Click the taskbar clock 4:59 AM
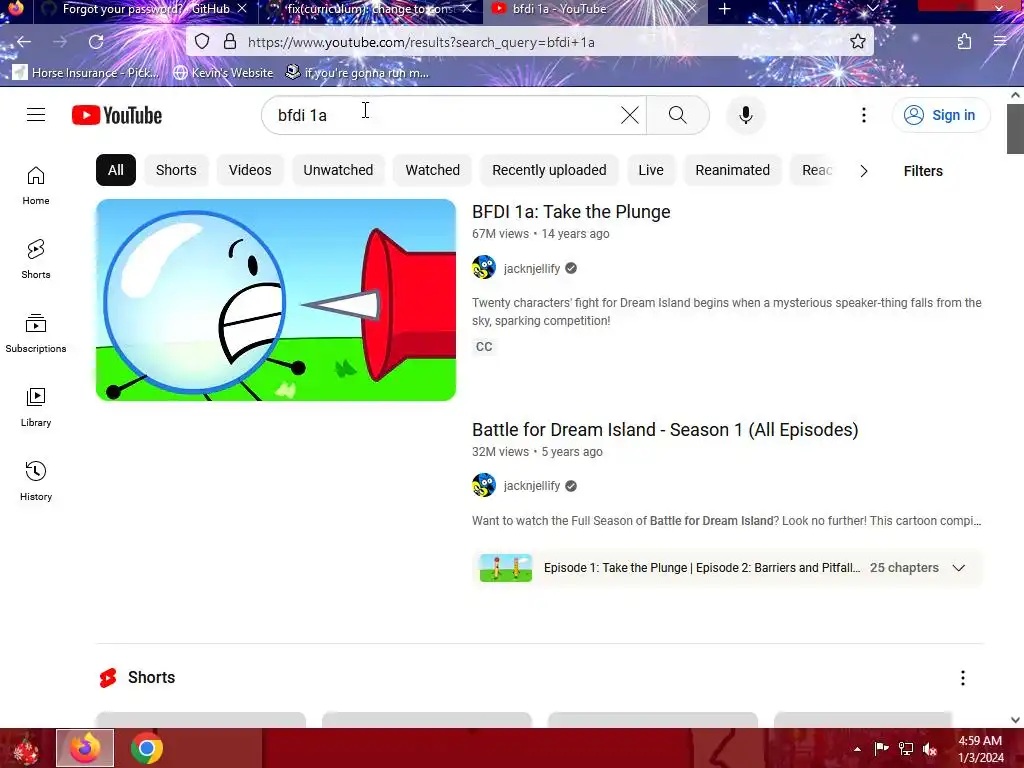 point(980,741)
